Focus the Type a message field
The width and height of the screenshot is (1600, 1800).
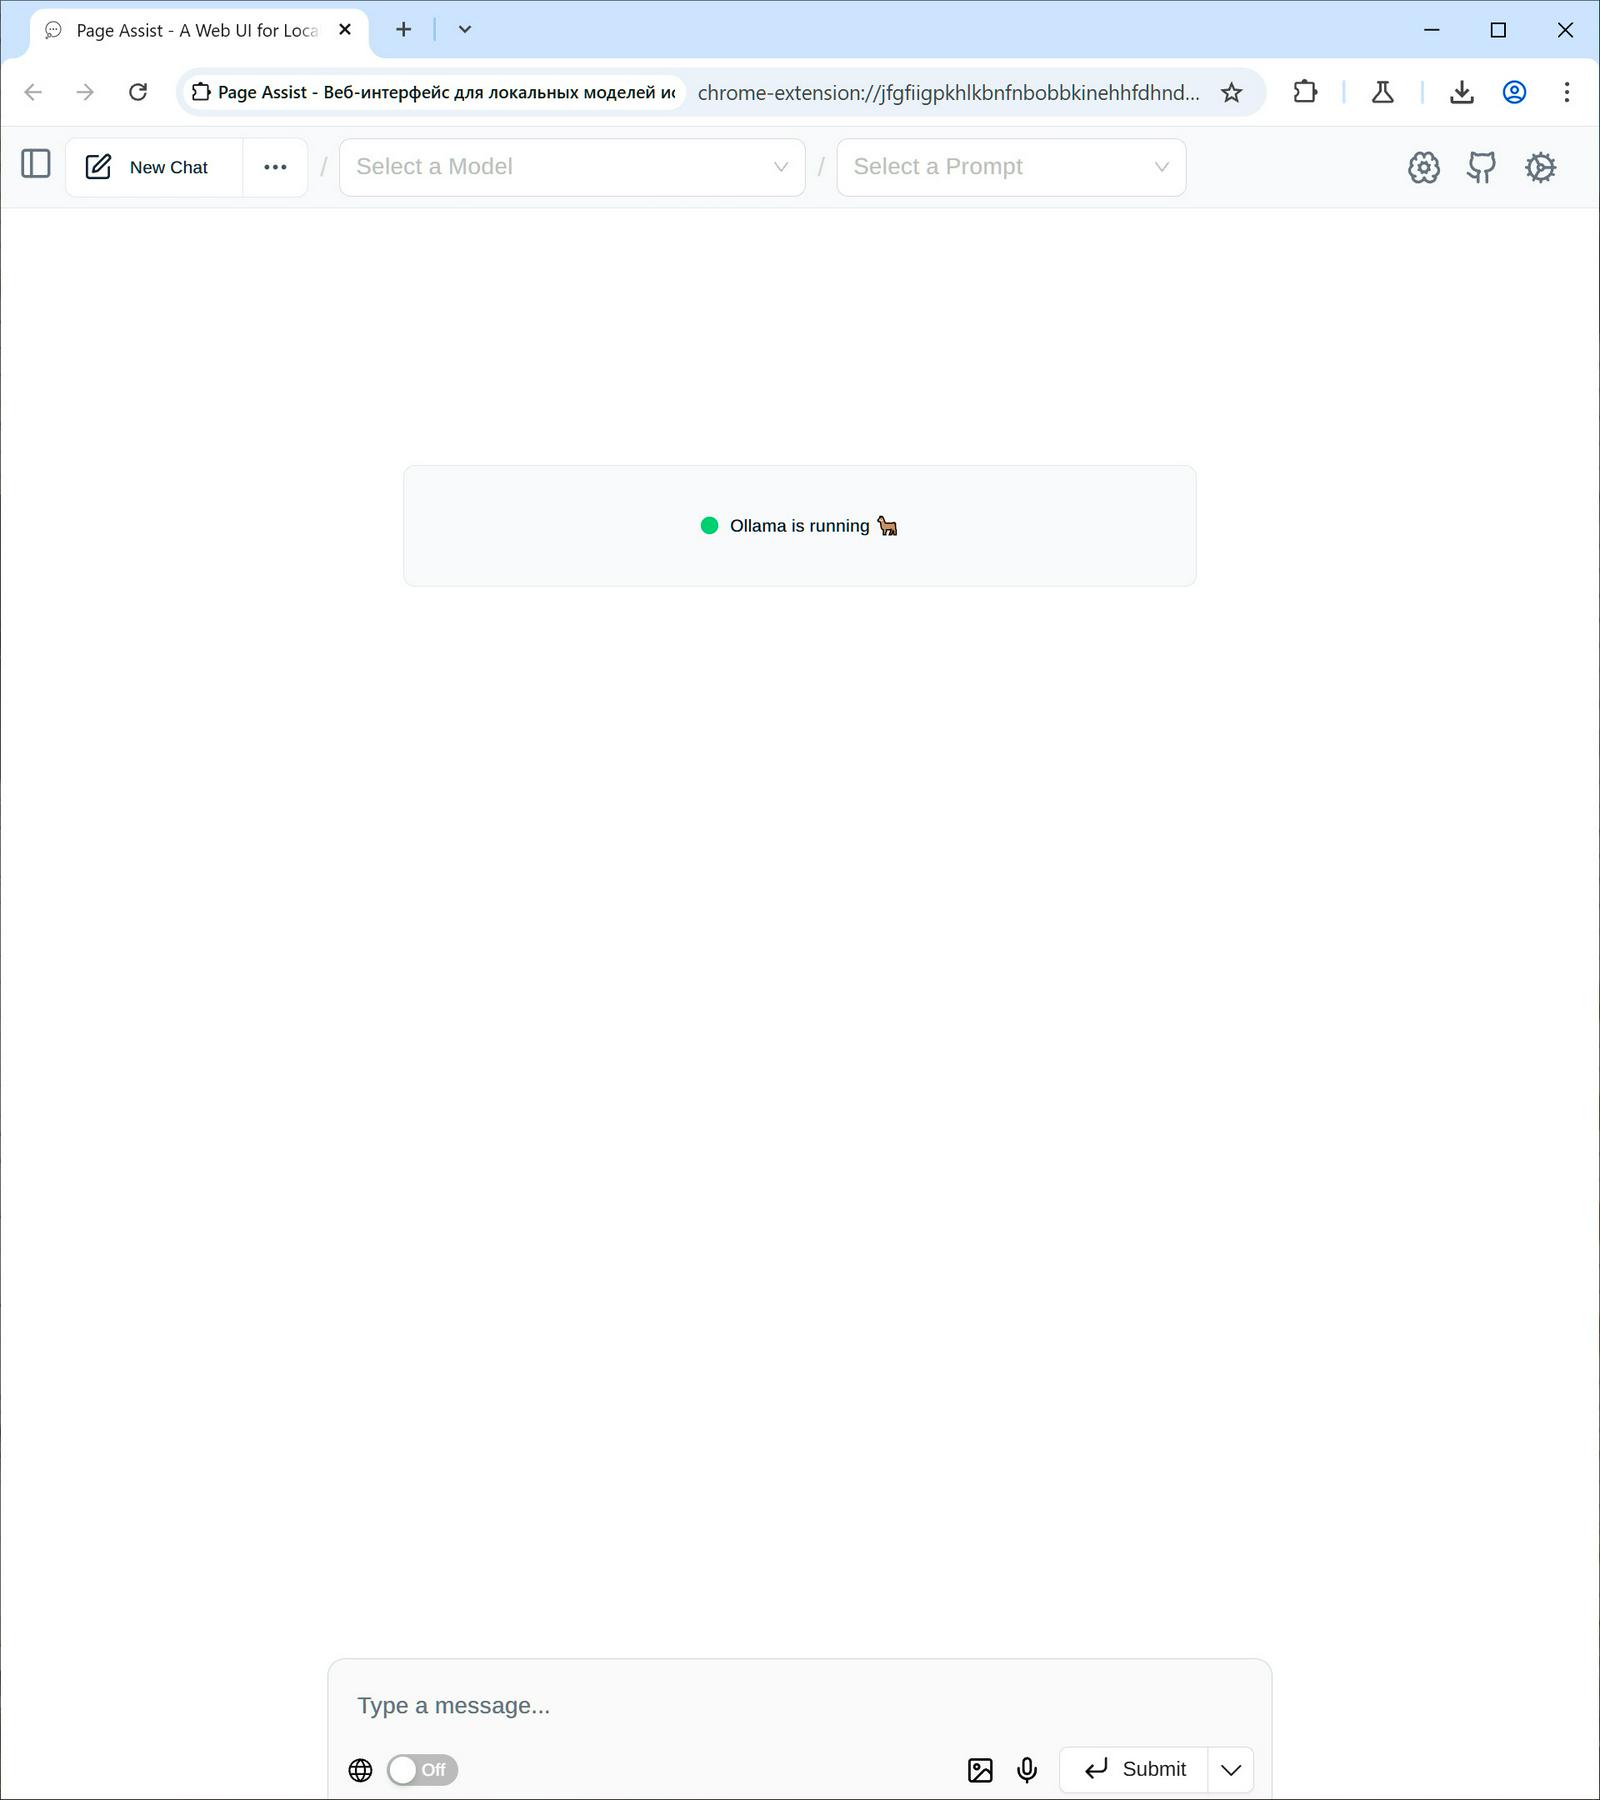tap(798, 1705)
